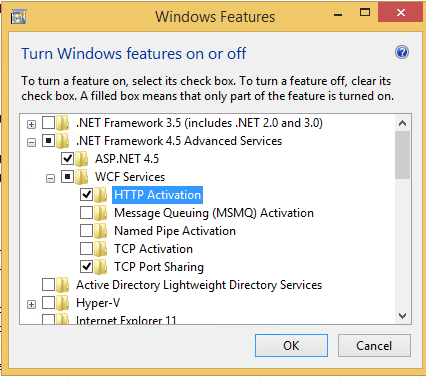Check Active Directory Lightweight Directory Services box
Screen dimensions: 426x379
[48, 285]
